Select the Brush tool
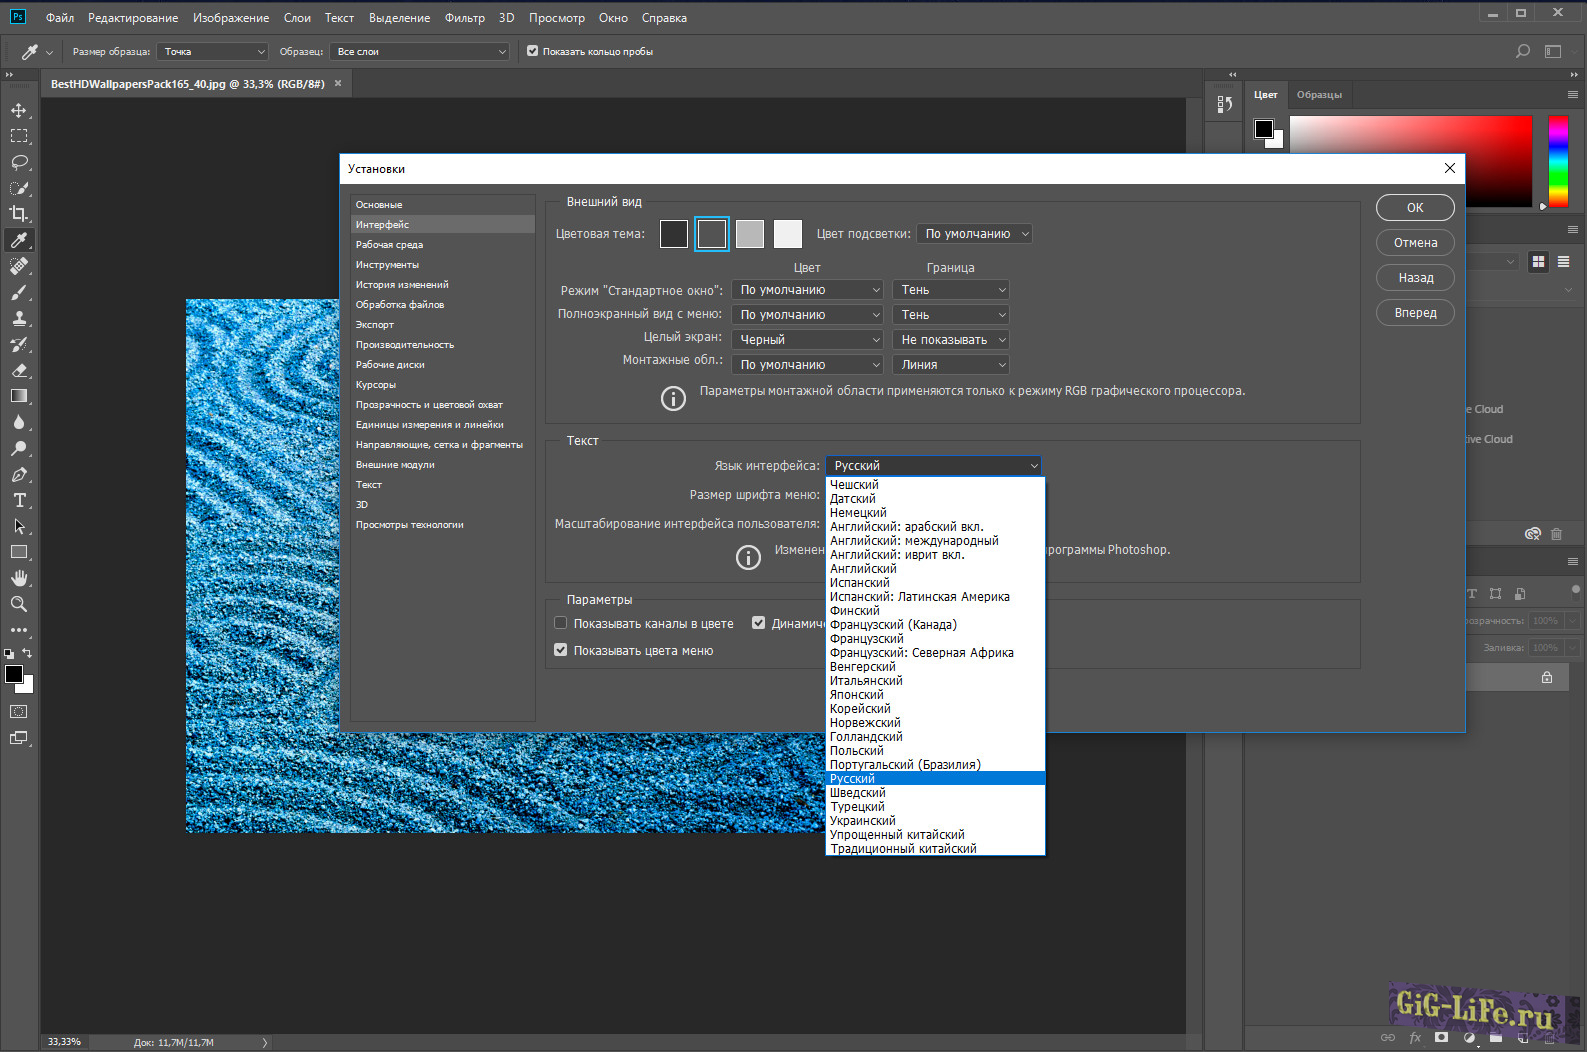The height and width of the screenshot is (1052, 1587). click(19, 292)
